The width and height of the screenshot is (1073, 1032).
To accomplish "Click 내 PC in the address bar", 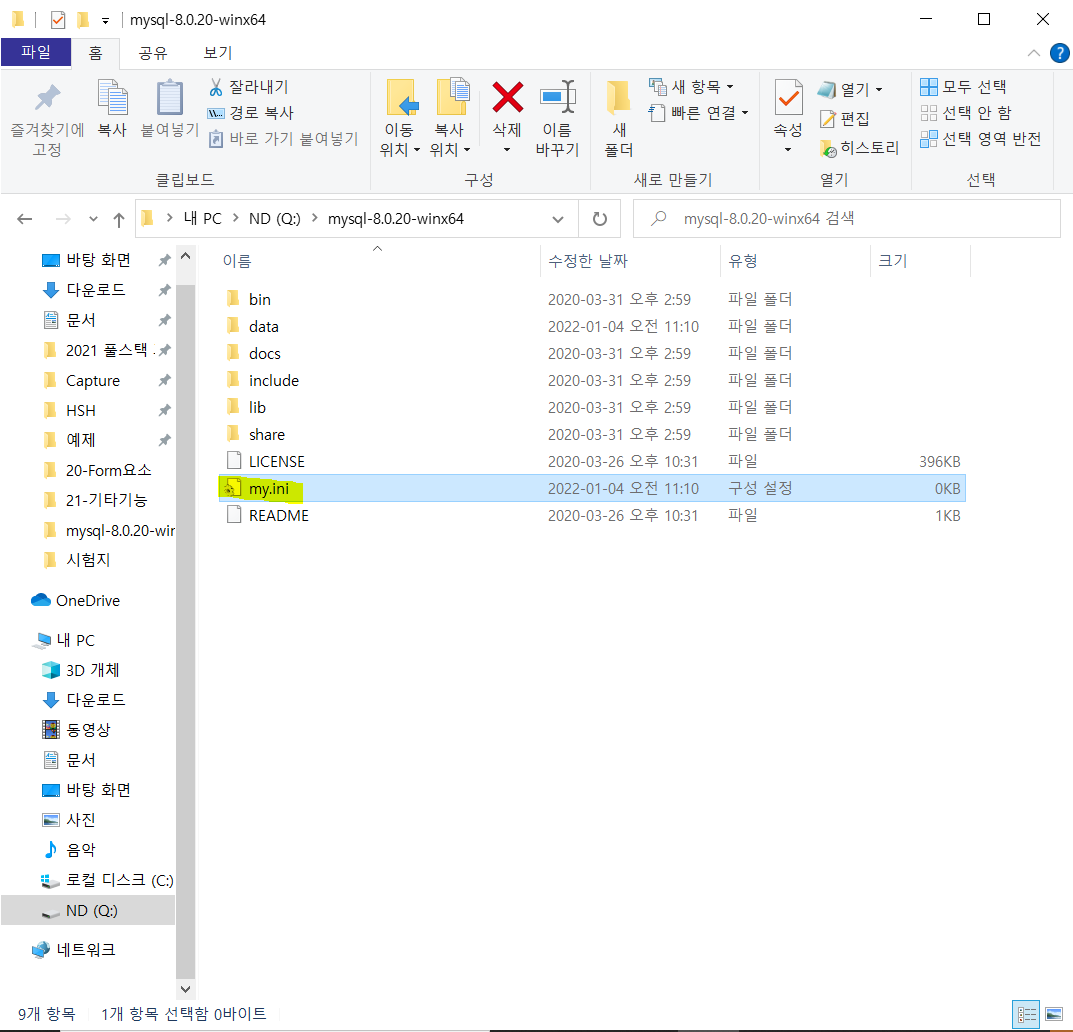I will point(203,219).
